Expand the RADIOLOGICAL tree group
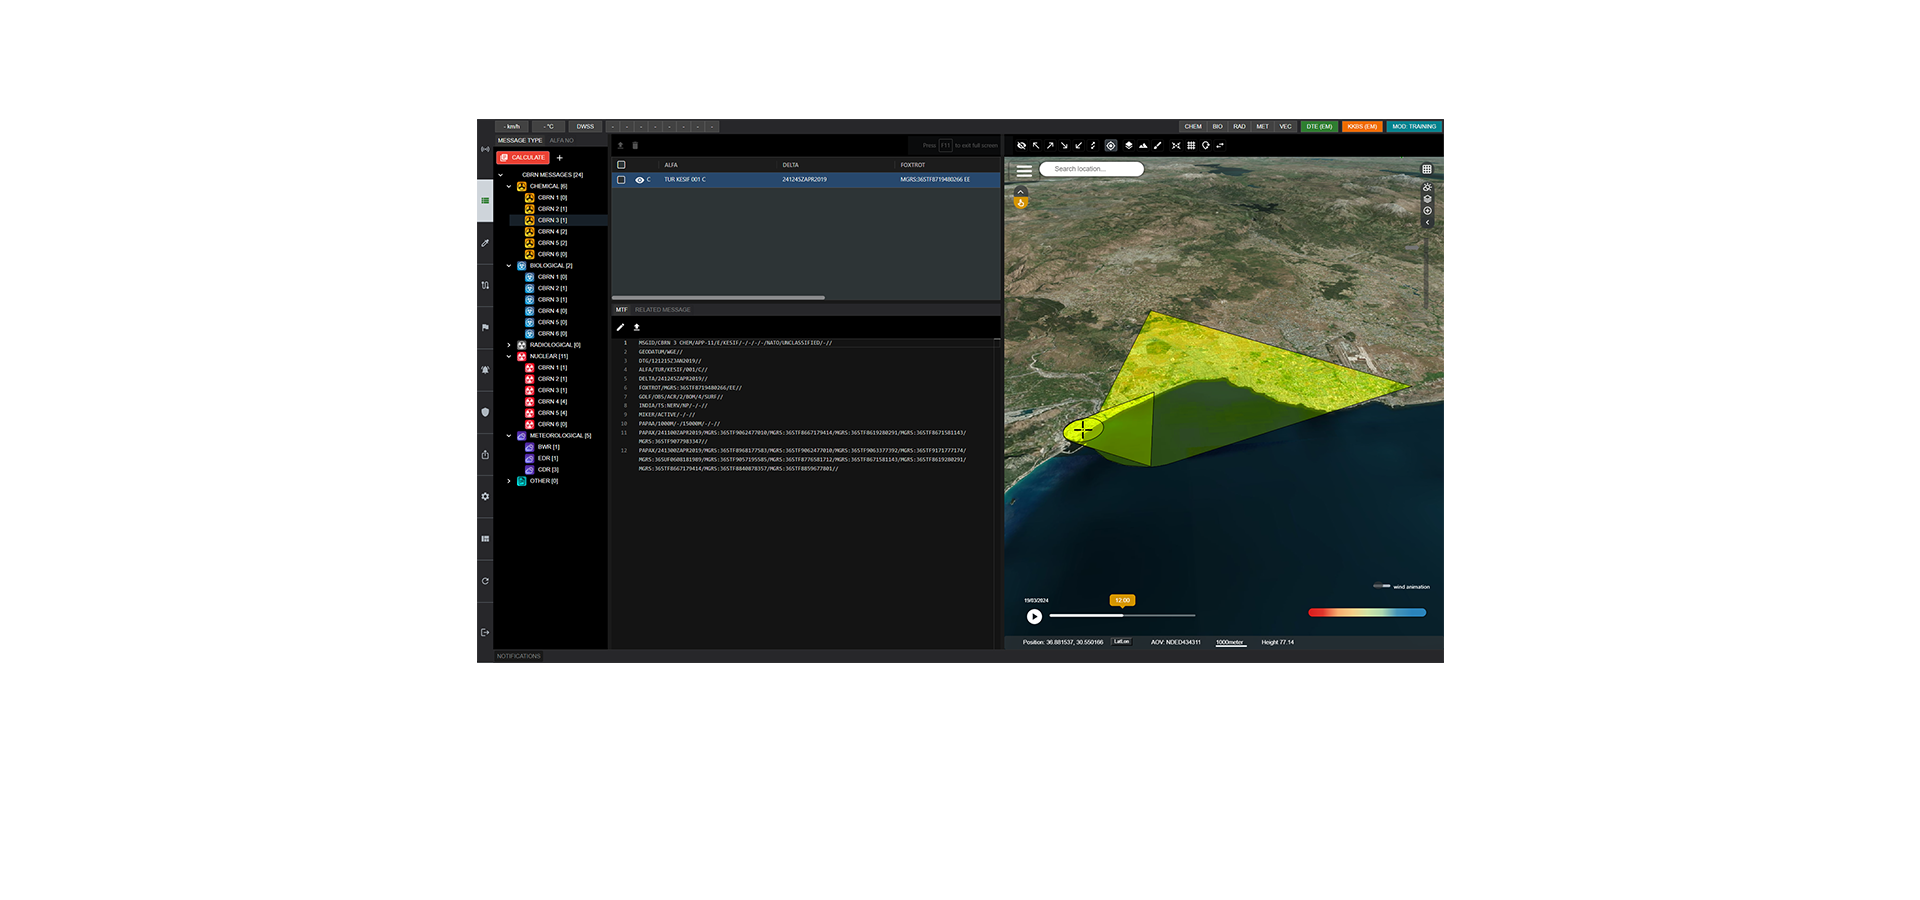The width and height of the screenshot is (1920, 900). pos(509,345)
